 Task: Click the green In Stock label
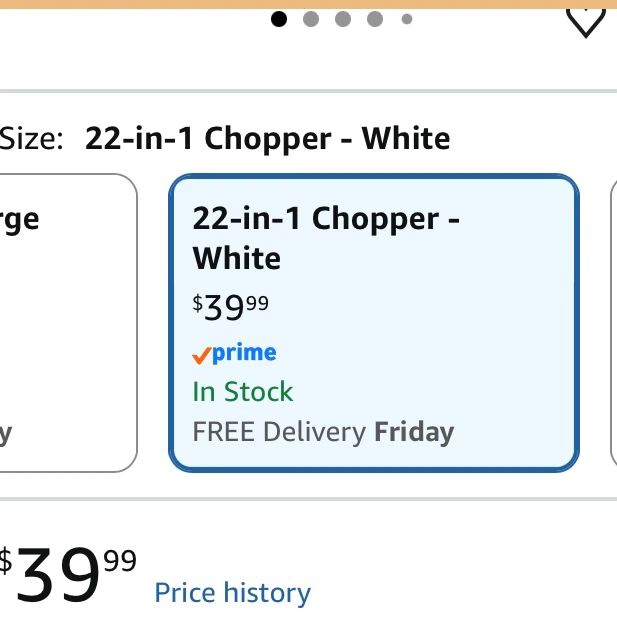[x=243, y=392]
